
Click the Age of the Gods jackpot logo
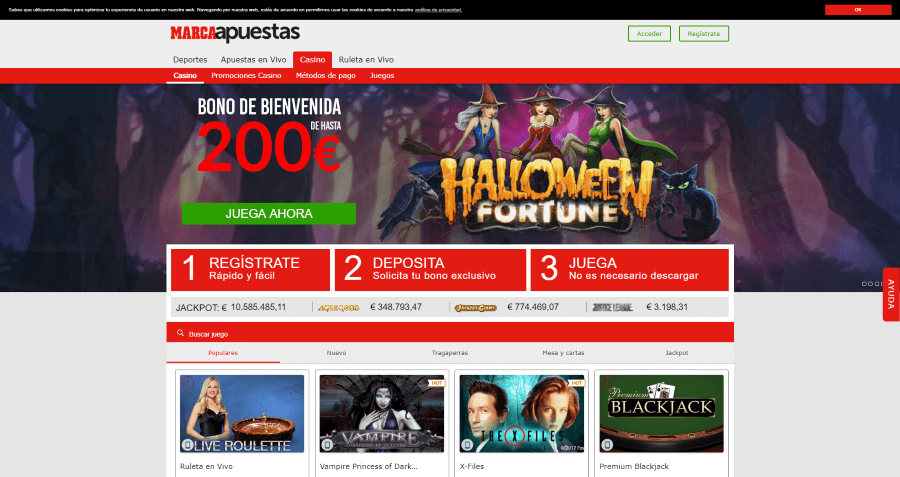click(339, 308)
